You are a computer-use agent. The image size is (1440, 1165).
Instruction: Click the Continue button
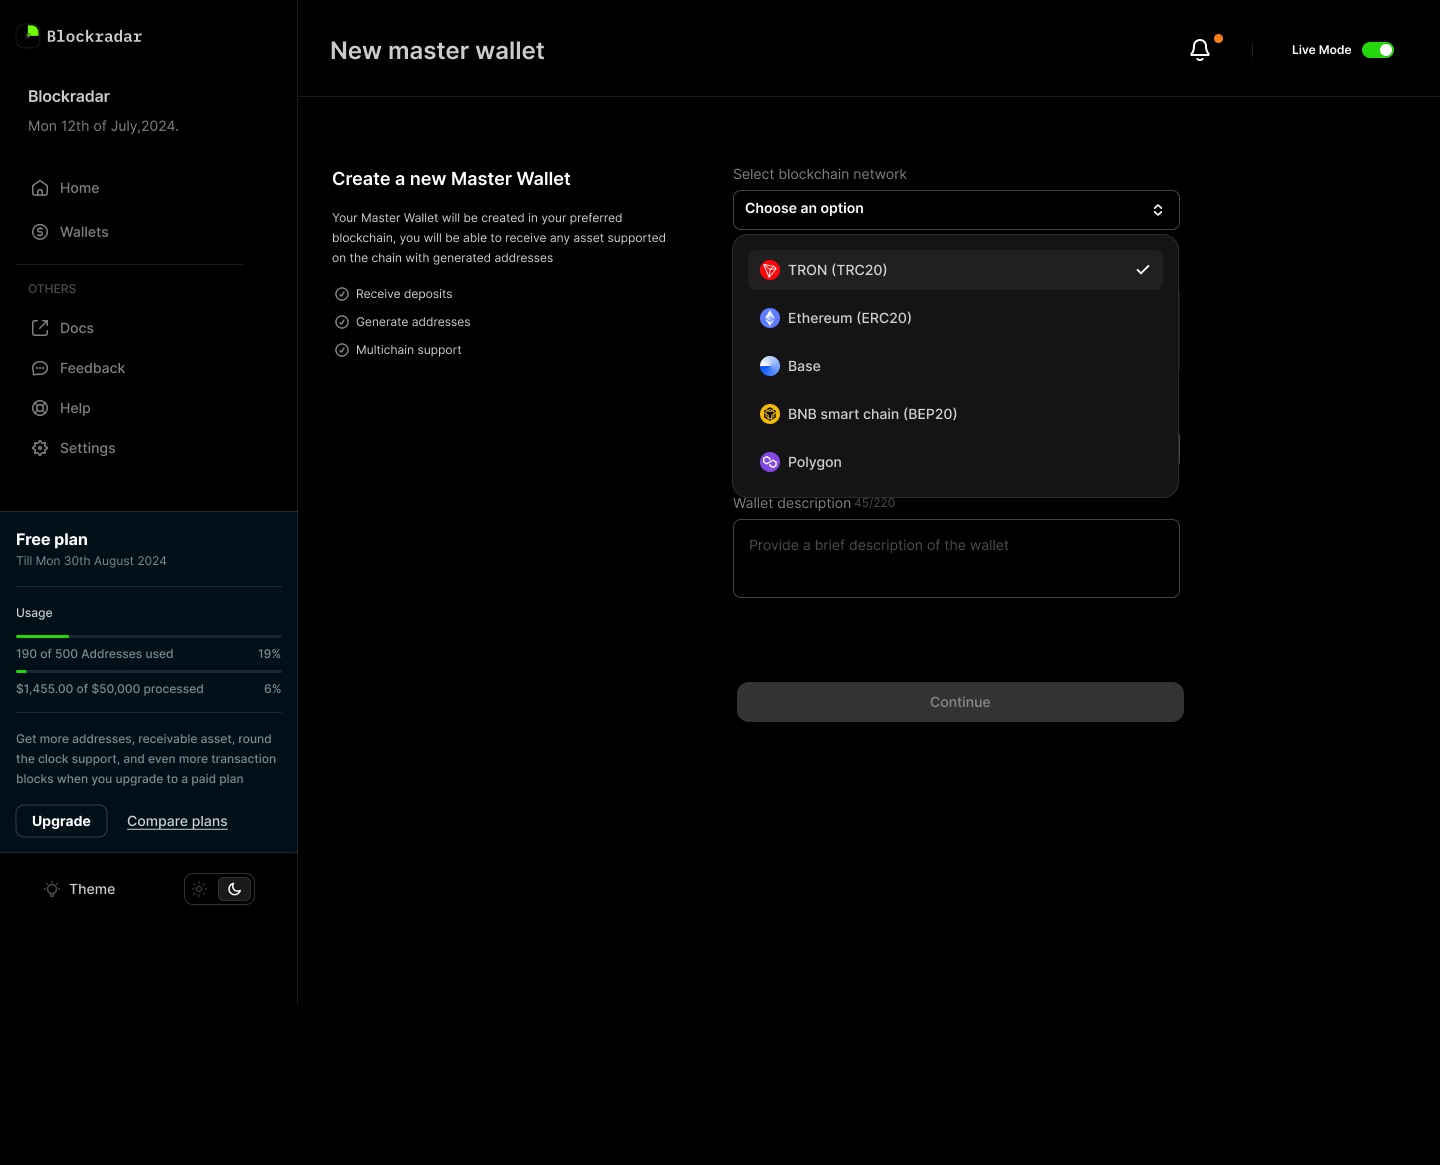click(960, 702)
